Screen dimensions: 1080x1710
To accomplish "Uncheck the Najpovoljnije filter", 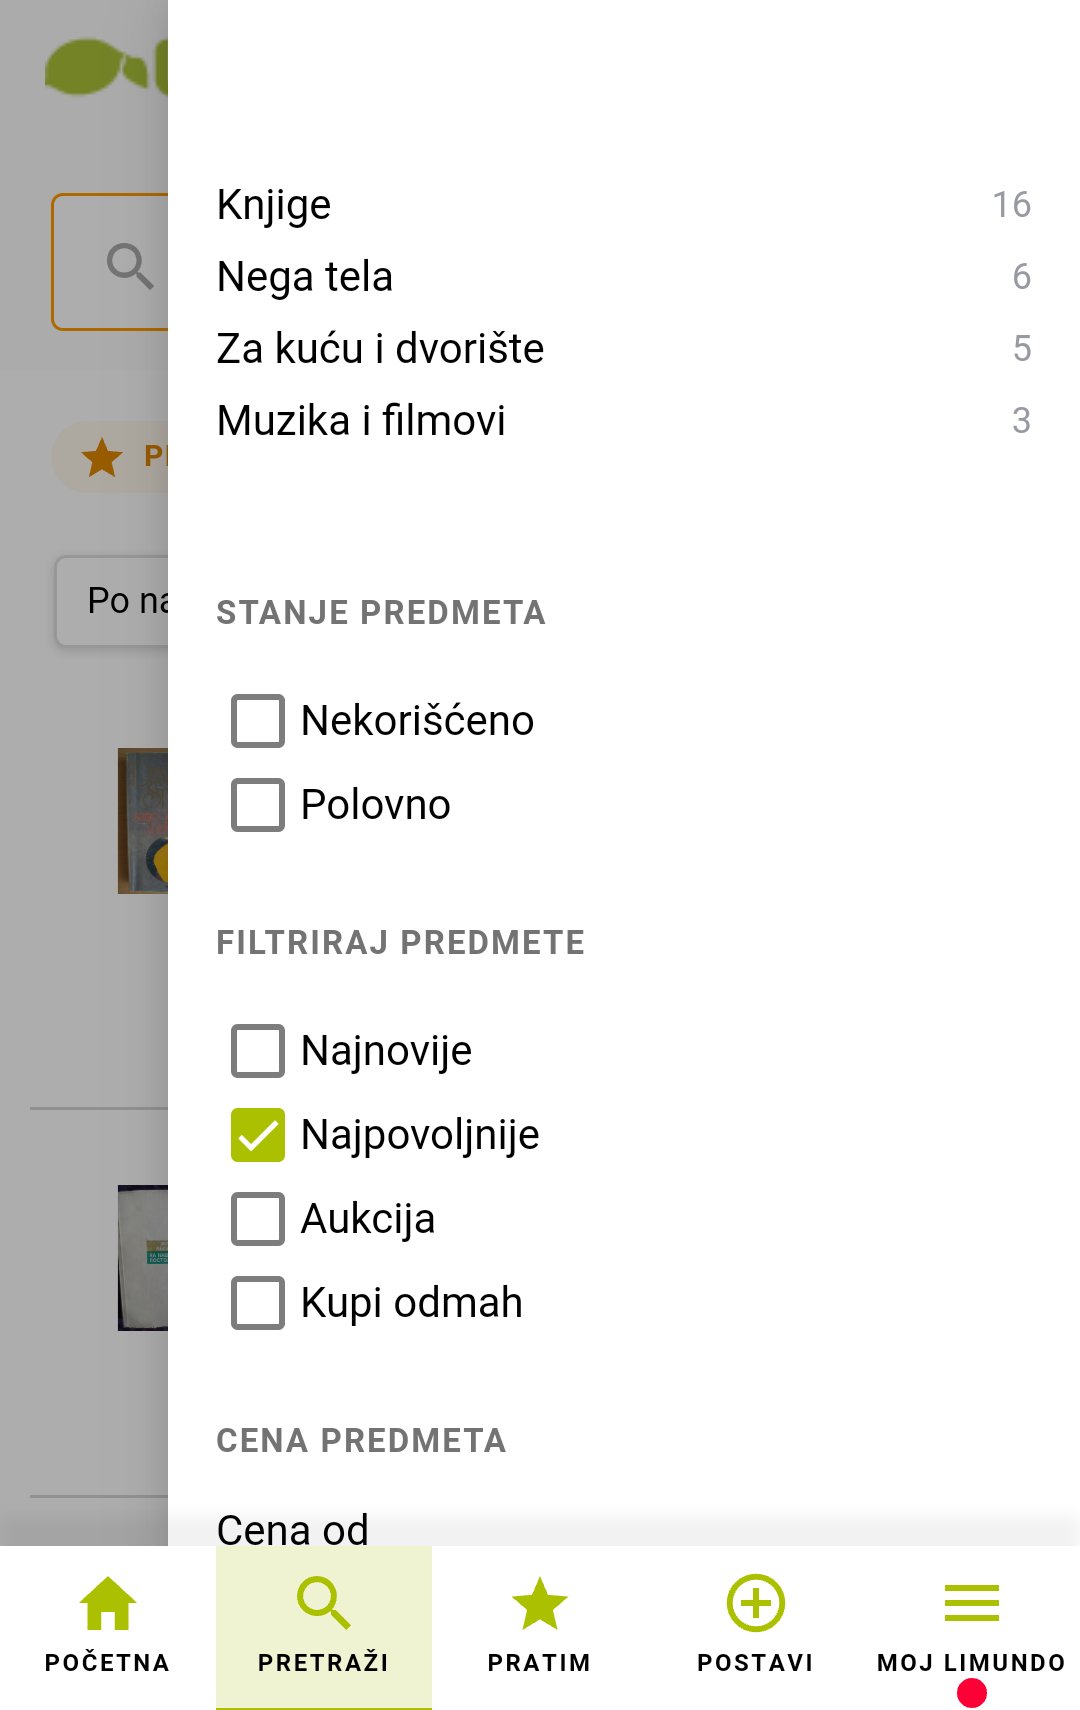I will (x=257, y=1134).
